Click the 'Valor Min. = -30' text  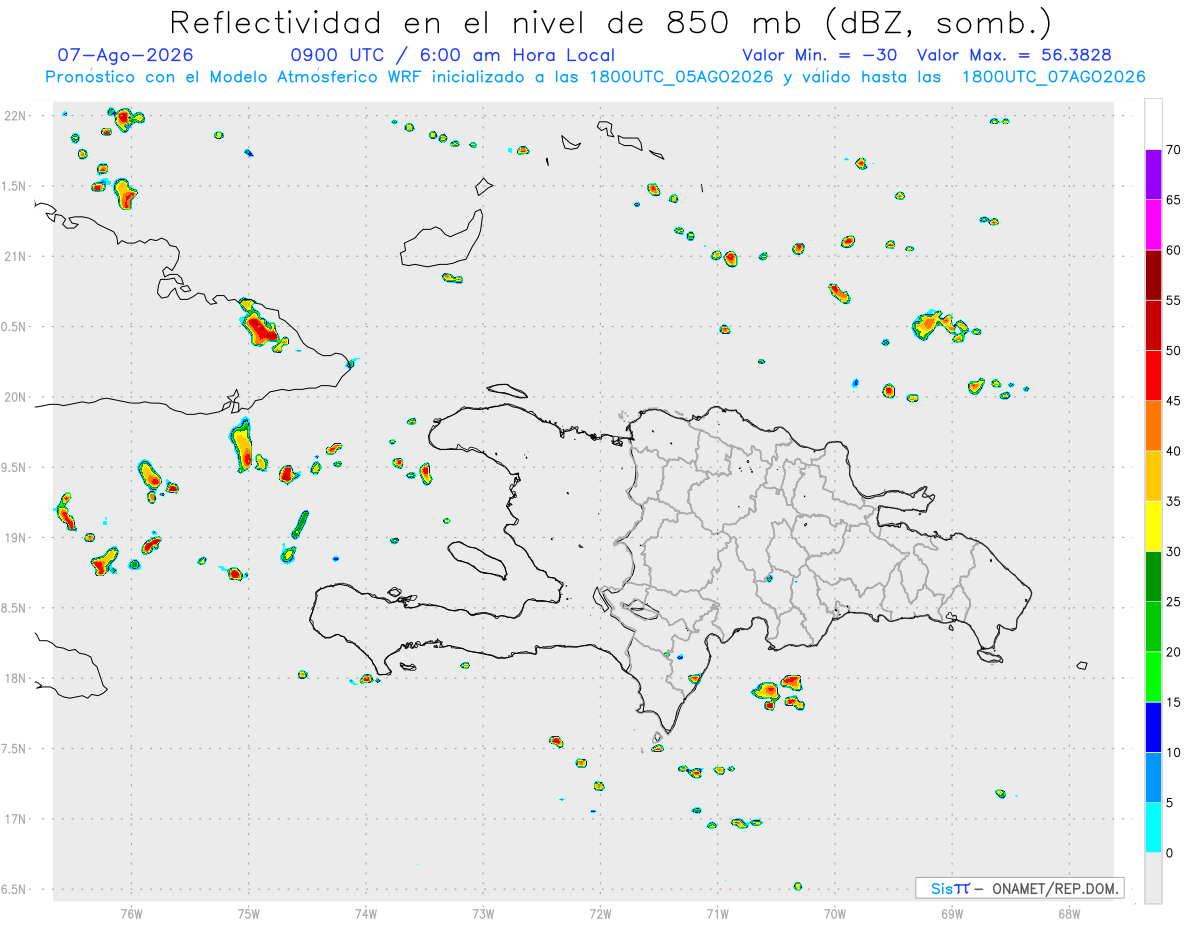[x=822, y=55]
